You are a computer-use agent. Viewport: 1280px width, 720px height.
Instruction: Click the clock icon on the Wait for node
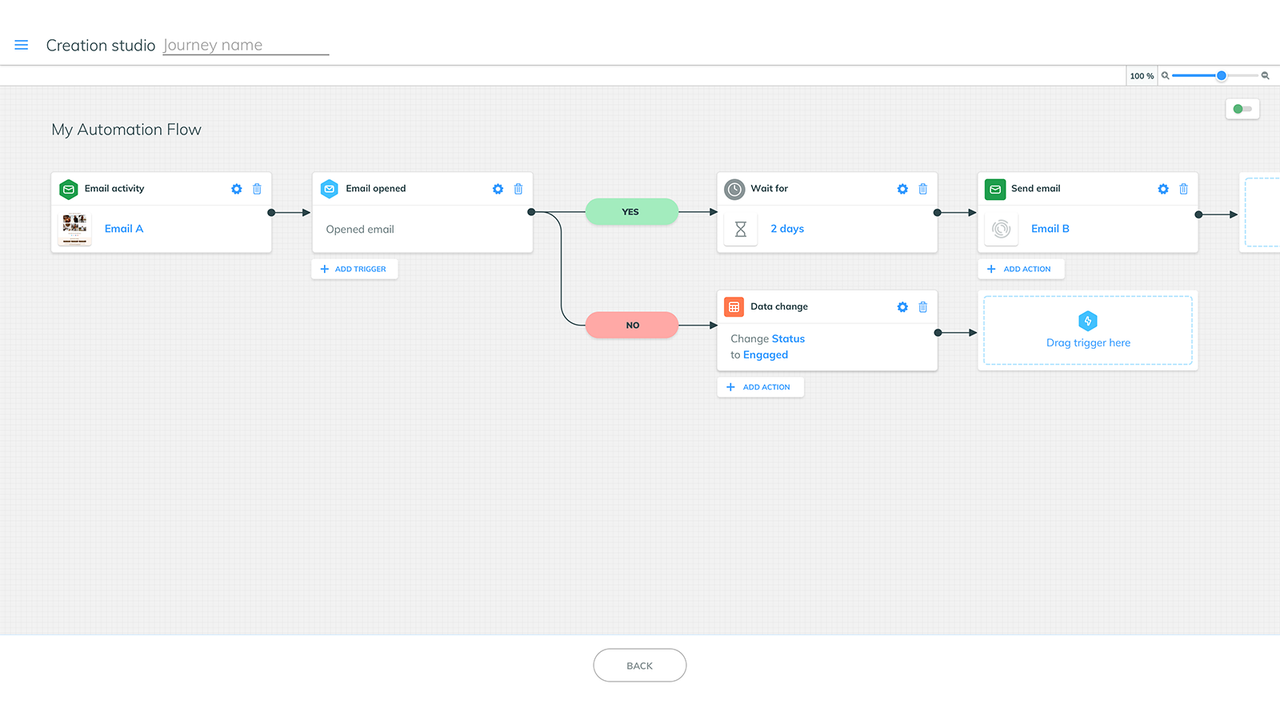735,188
